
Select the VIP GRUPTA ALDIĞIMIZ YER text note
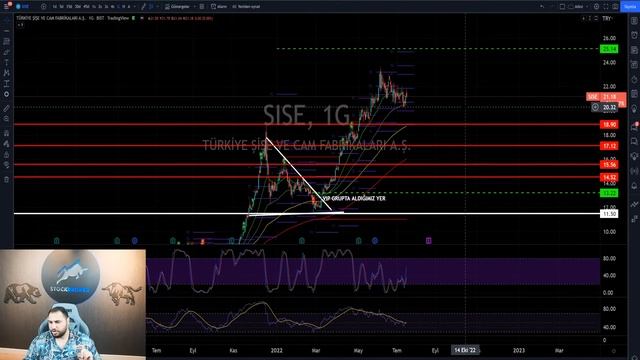354,198
